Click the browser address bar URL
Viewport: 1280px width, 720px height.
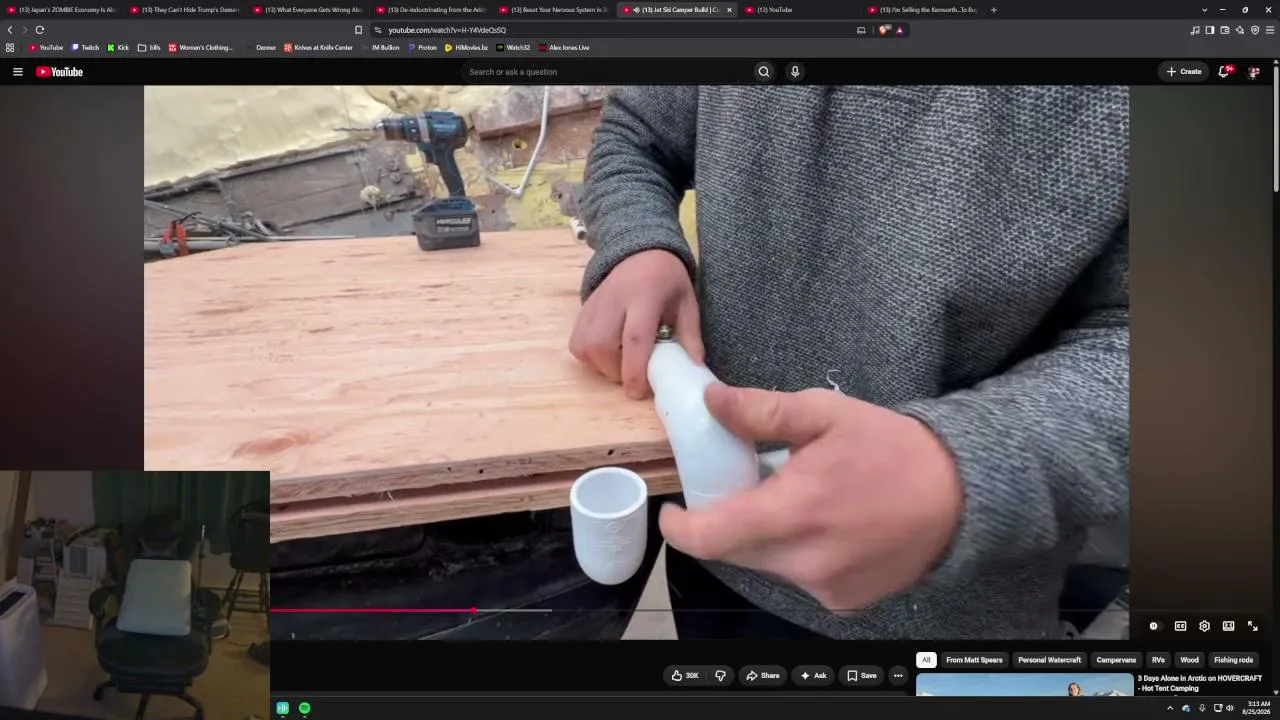click(x=447, y=30)
